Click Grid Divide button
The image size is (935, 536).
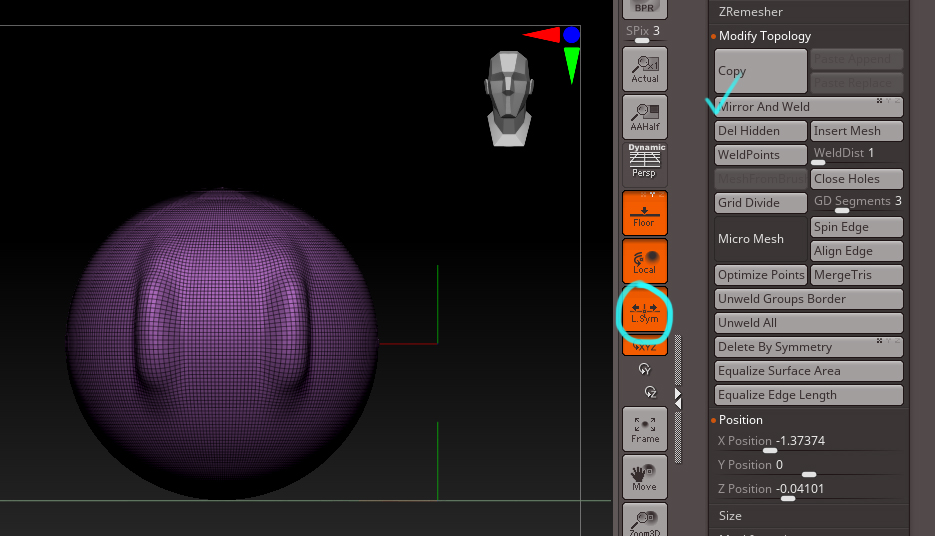pyautogui.click(x=760, y=203)
